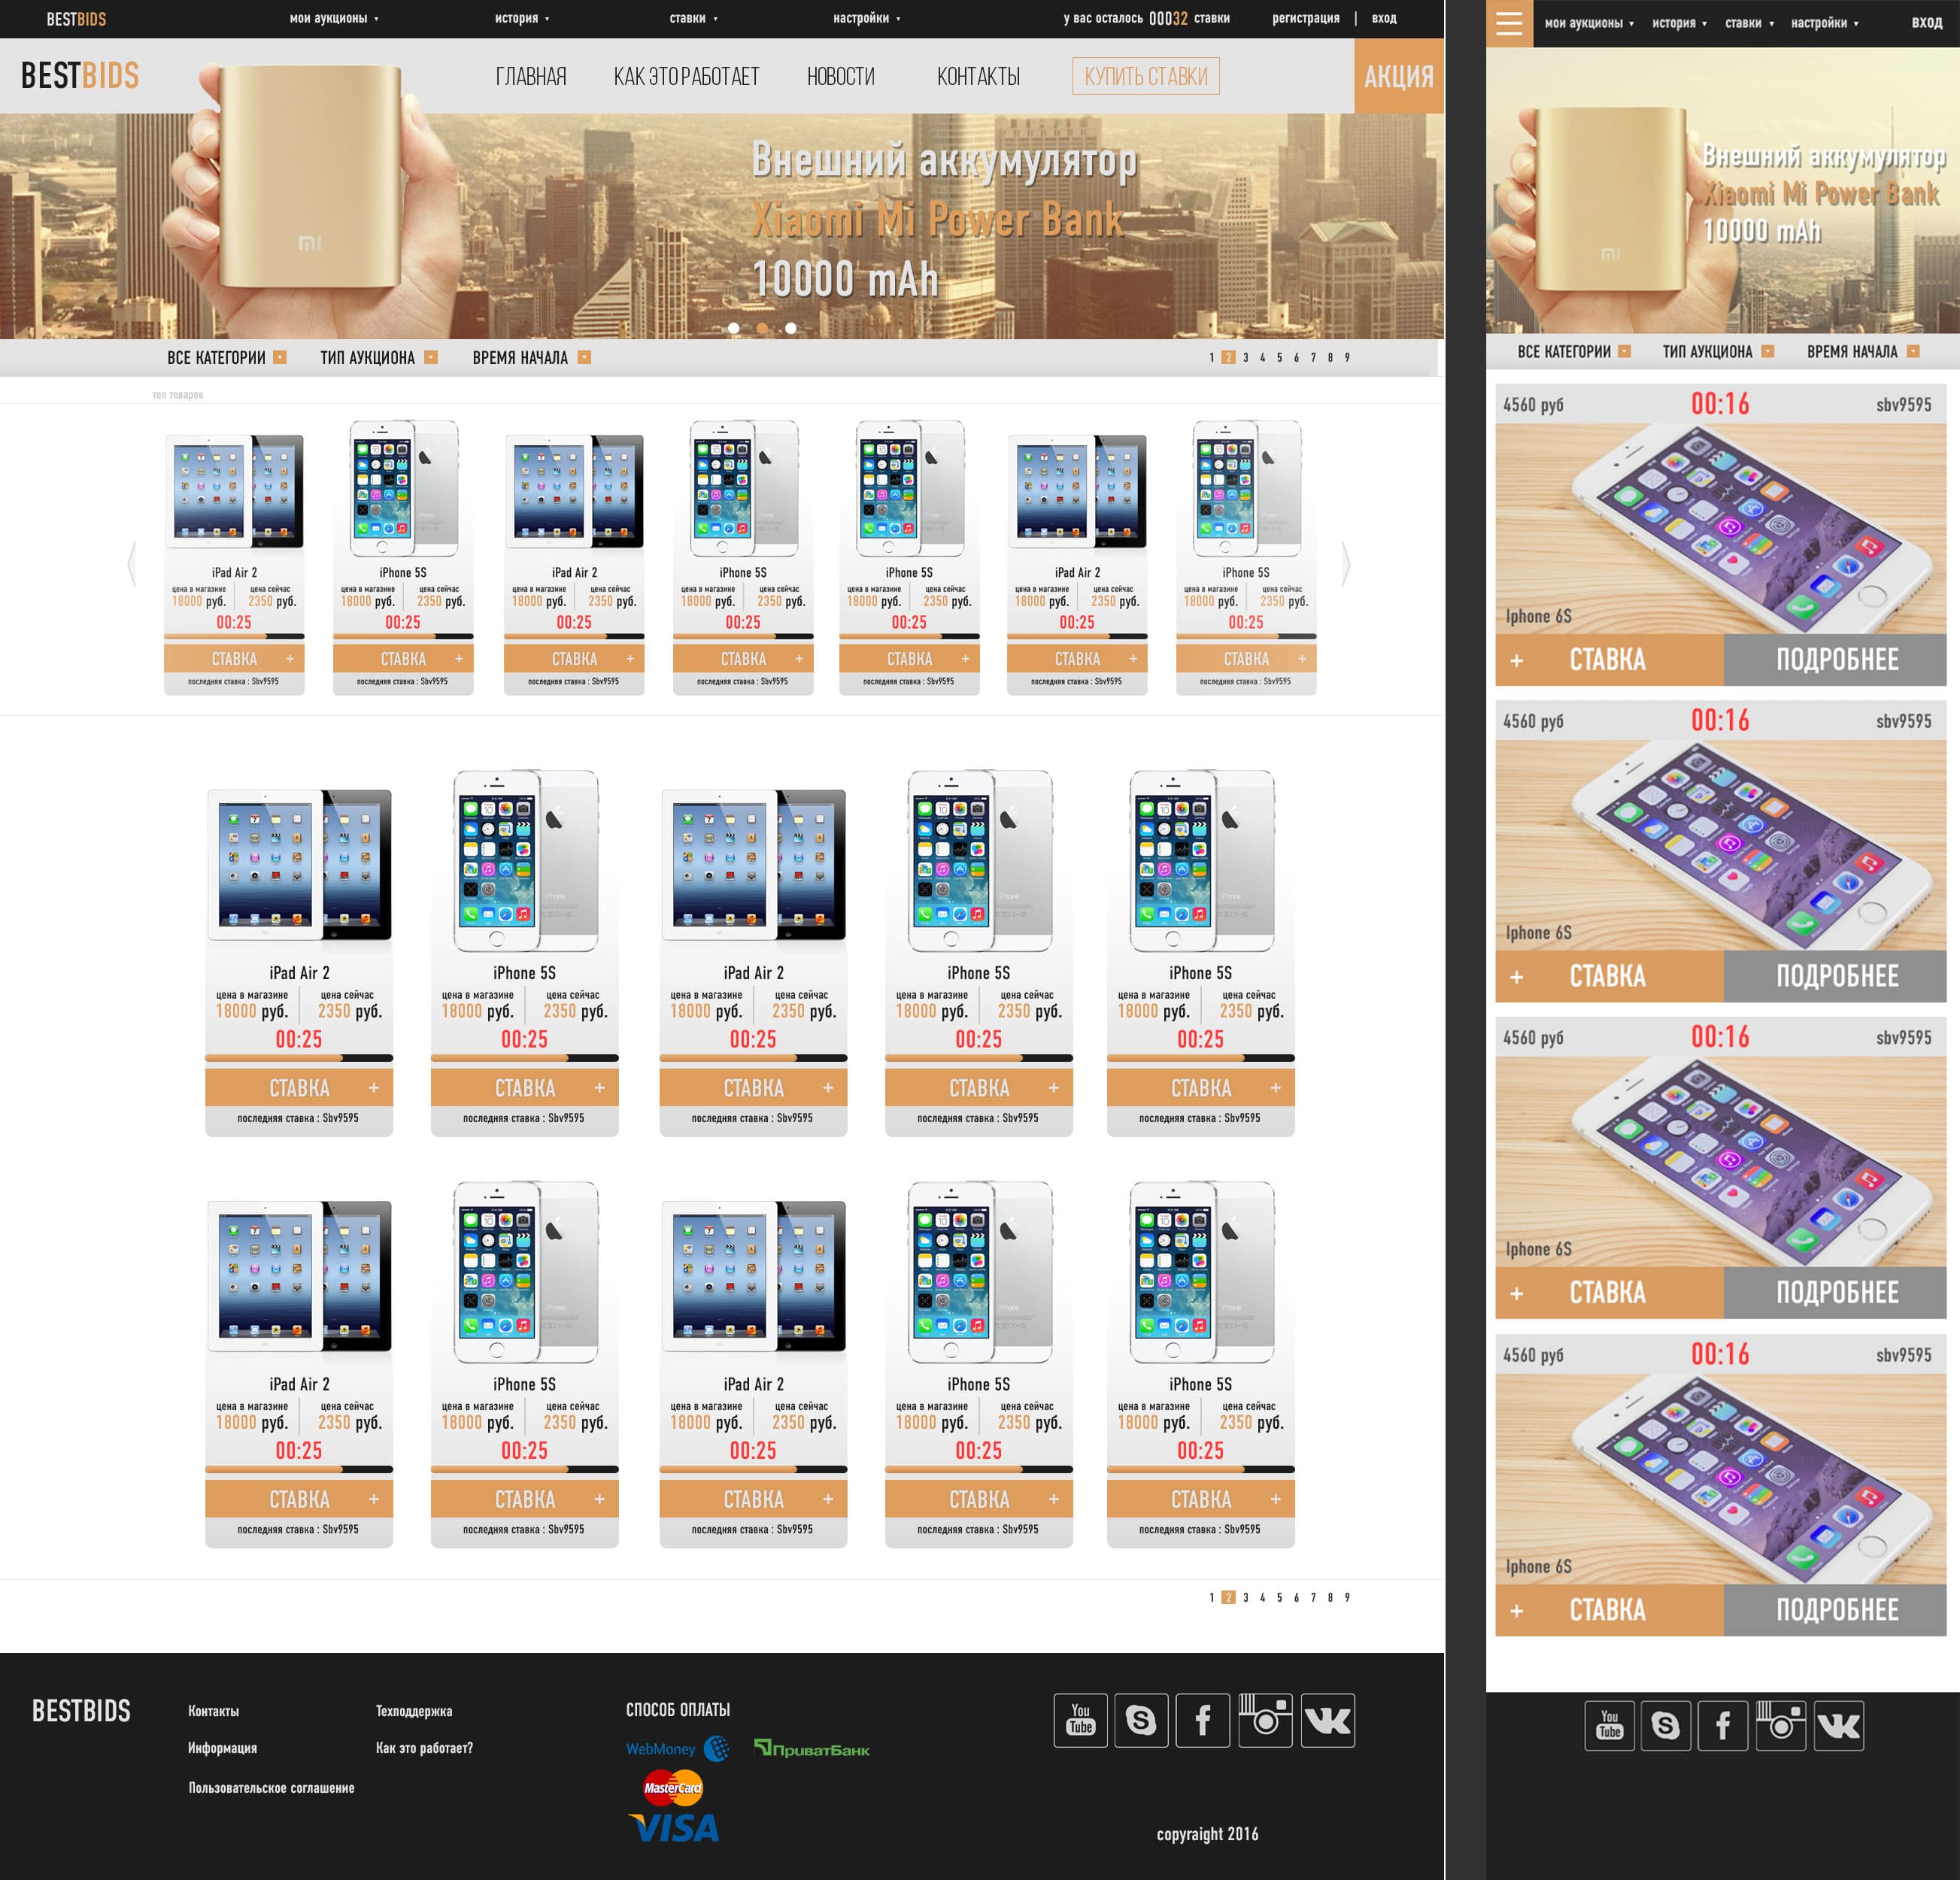Open the YouTube icon in desktop footer
Image resolution: width=1960 pixels, height=1880 pixels.
[x=1080, y=1720]
